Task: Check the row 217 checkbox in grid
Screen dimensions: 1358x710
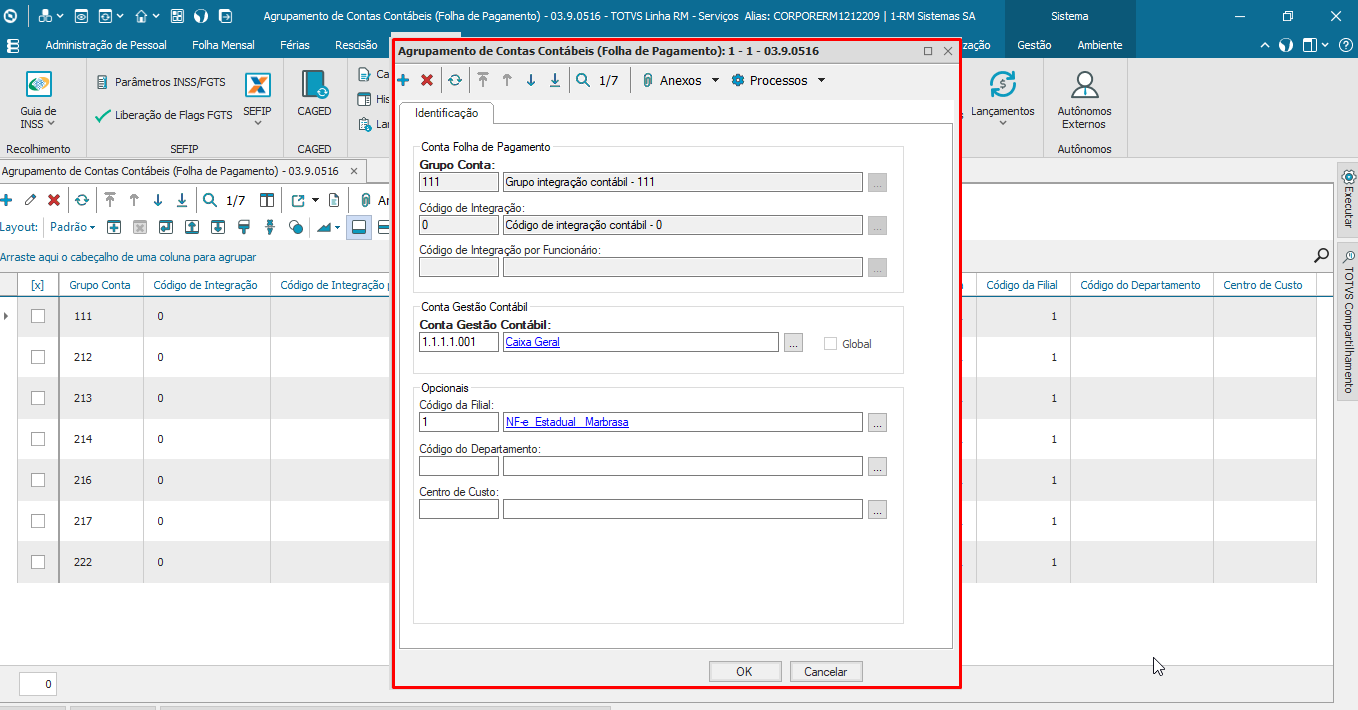Action: point(38,521)
